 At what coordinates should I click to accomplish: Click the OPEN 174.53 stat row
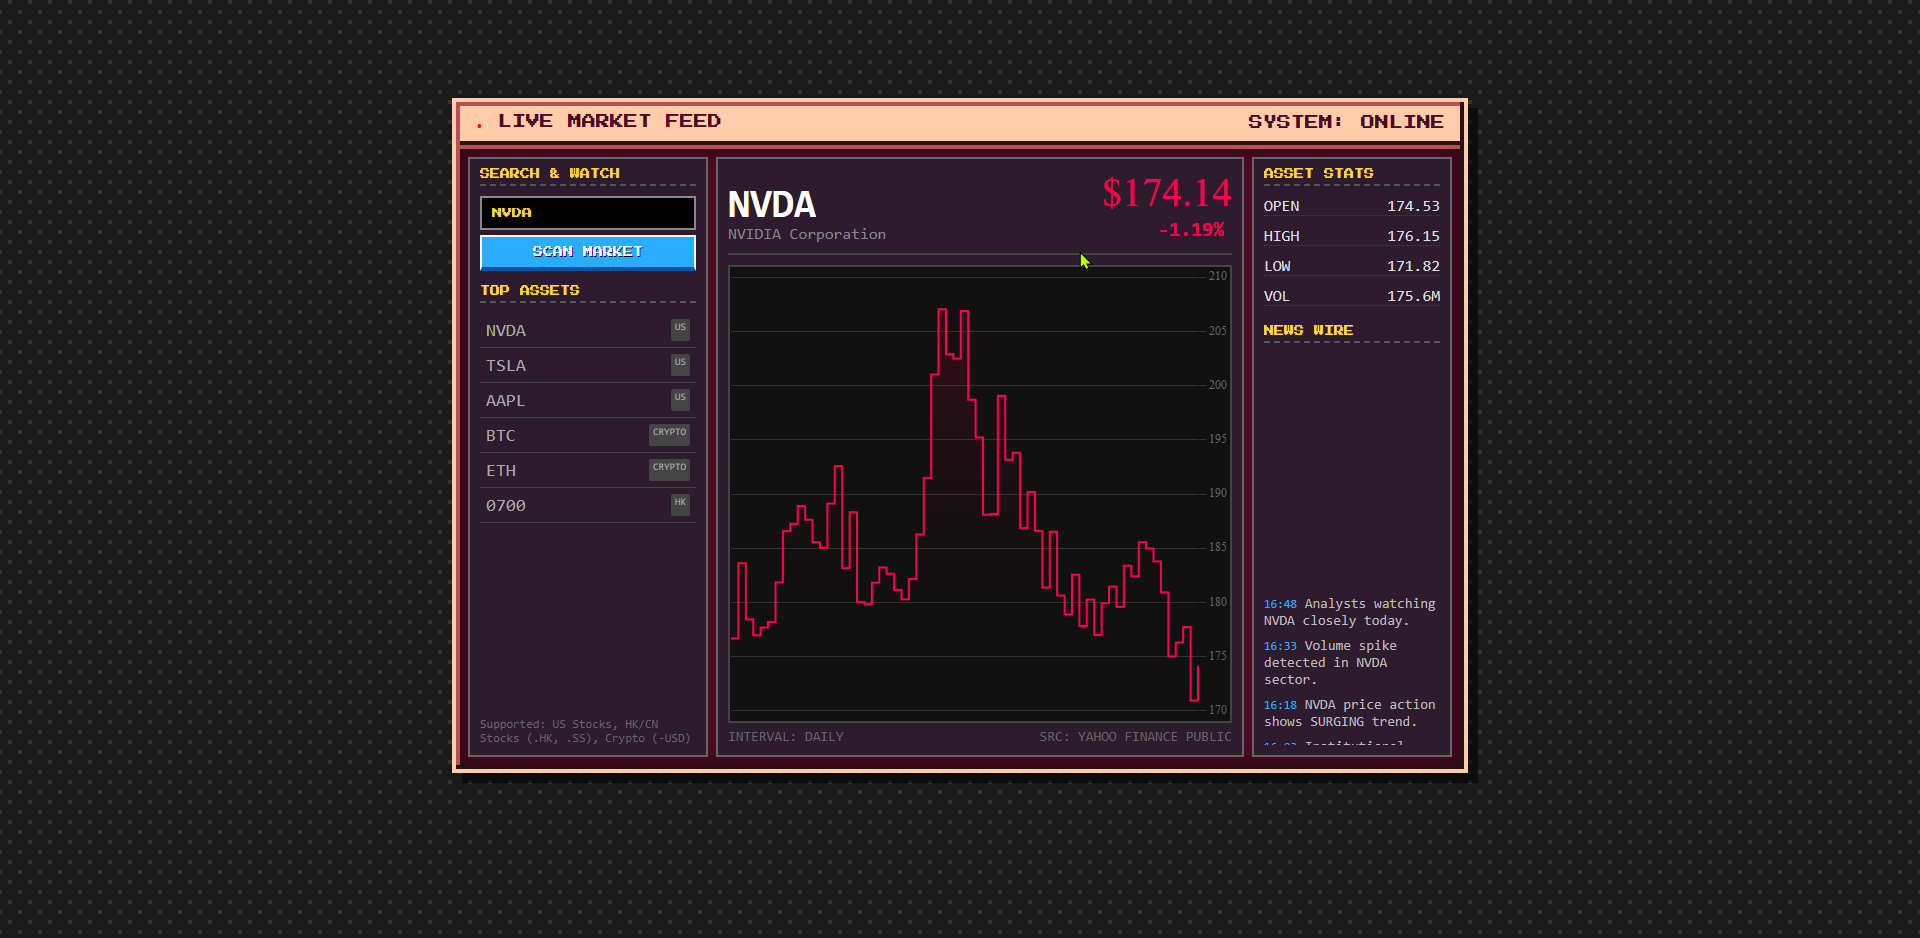(1352, 206)
